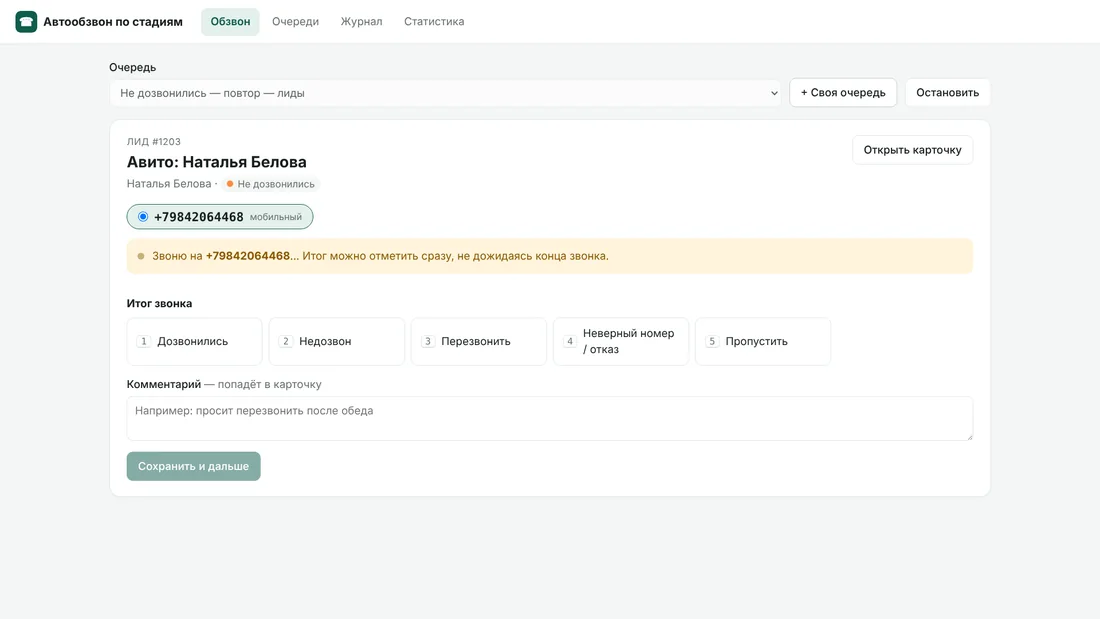This screenshot has height=619, width=1100.
Task: View the Статистика tab
Action: (434, 22)
